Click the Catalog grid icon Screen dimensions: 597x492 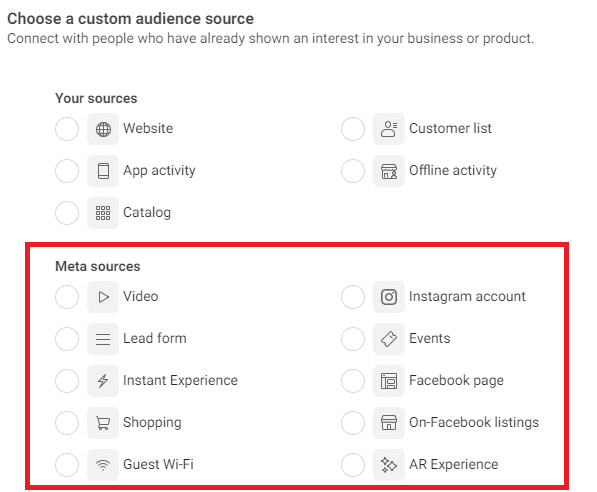(x=103, y=213)
